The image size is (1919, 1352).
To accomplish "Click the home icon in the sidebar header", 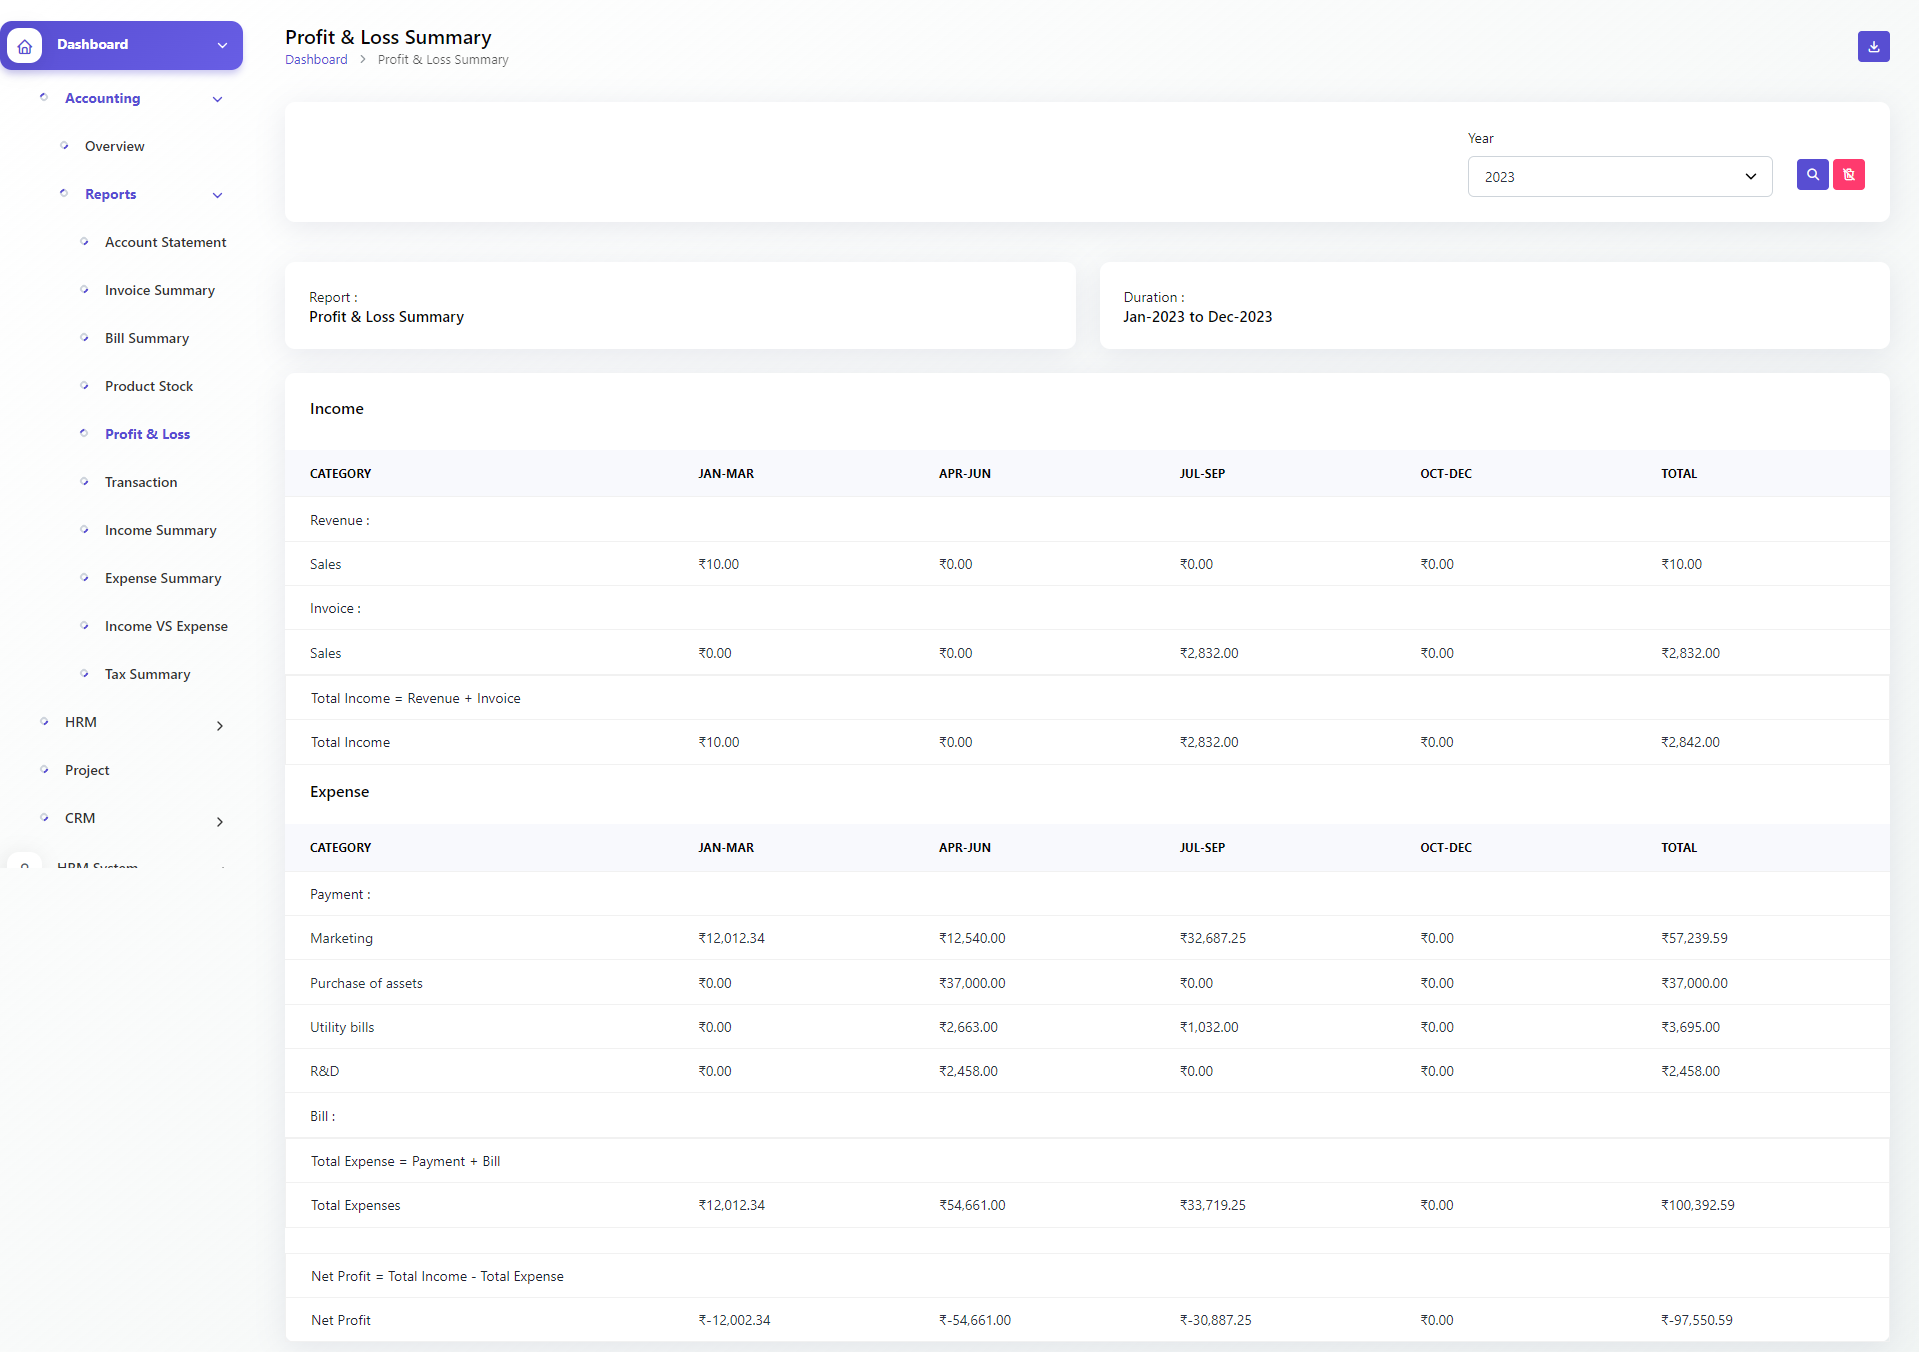I will pos(24,45).
